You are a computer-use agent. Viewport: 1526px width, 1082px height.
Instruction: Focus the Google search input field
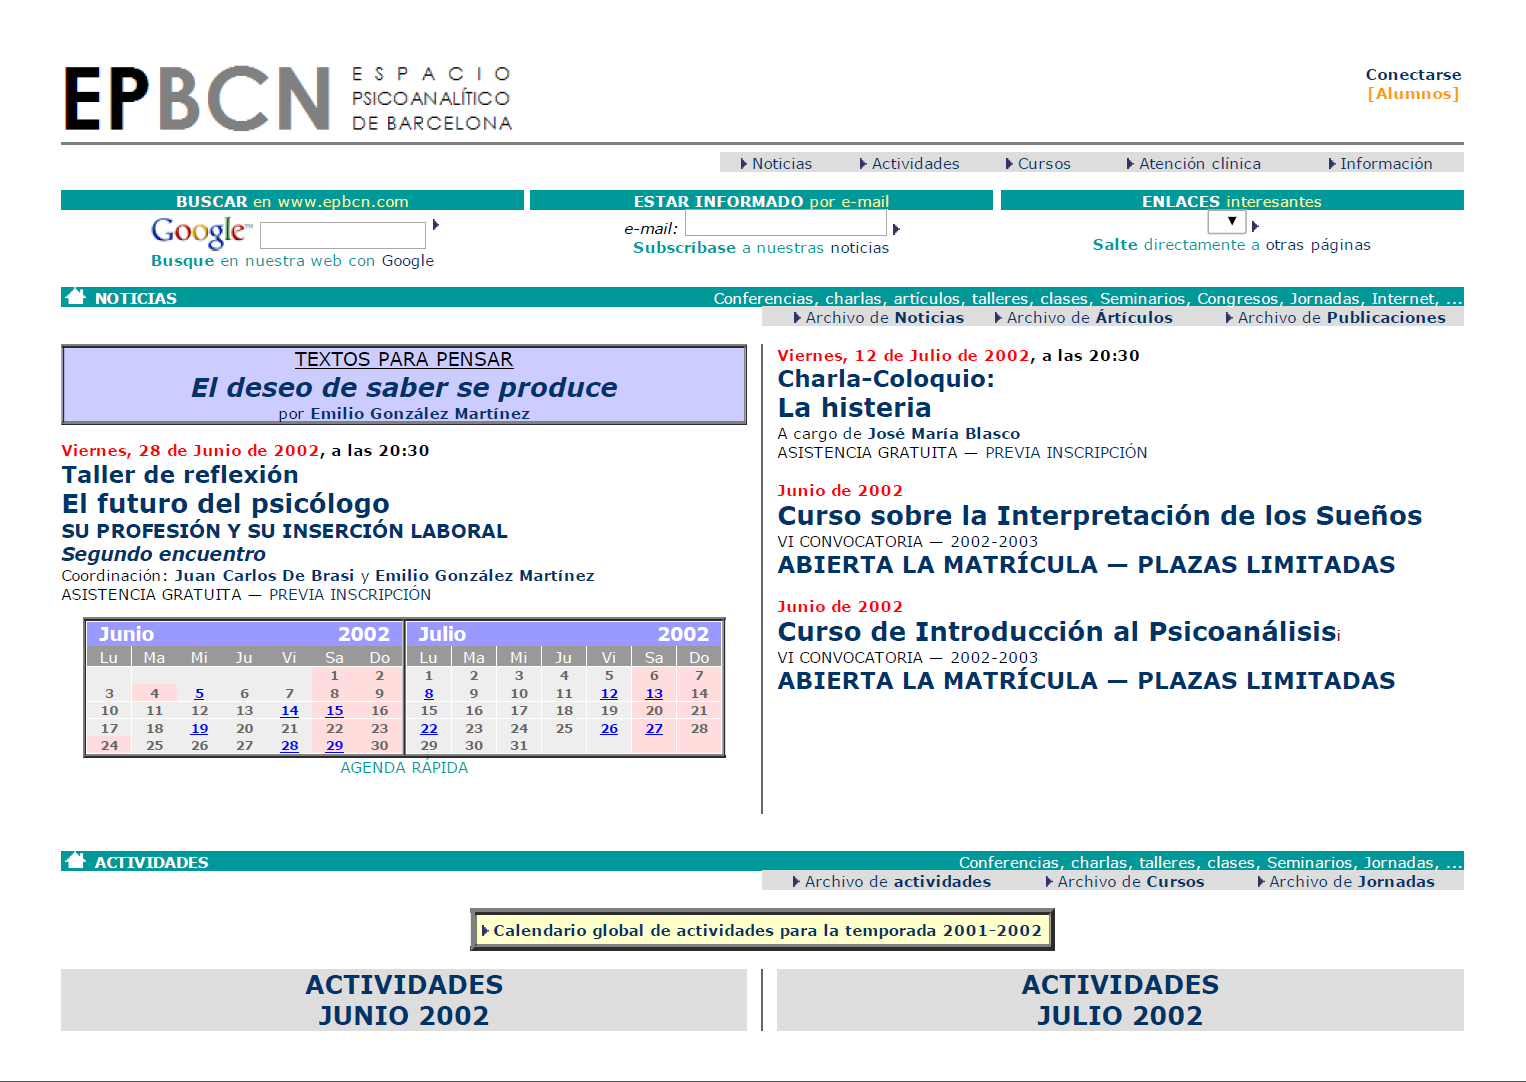[343, 235]
